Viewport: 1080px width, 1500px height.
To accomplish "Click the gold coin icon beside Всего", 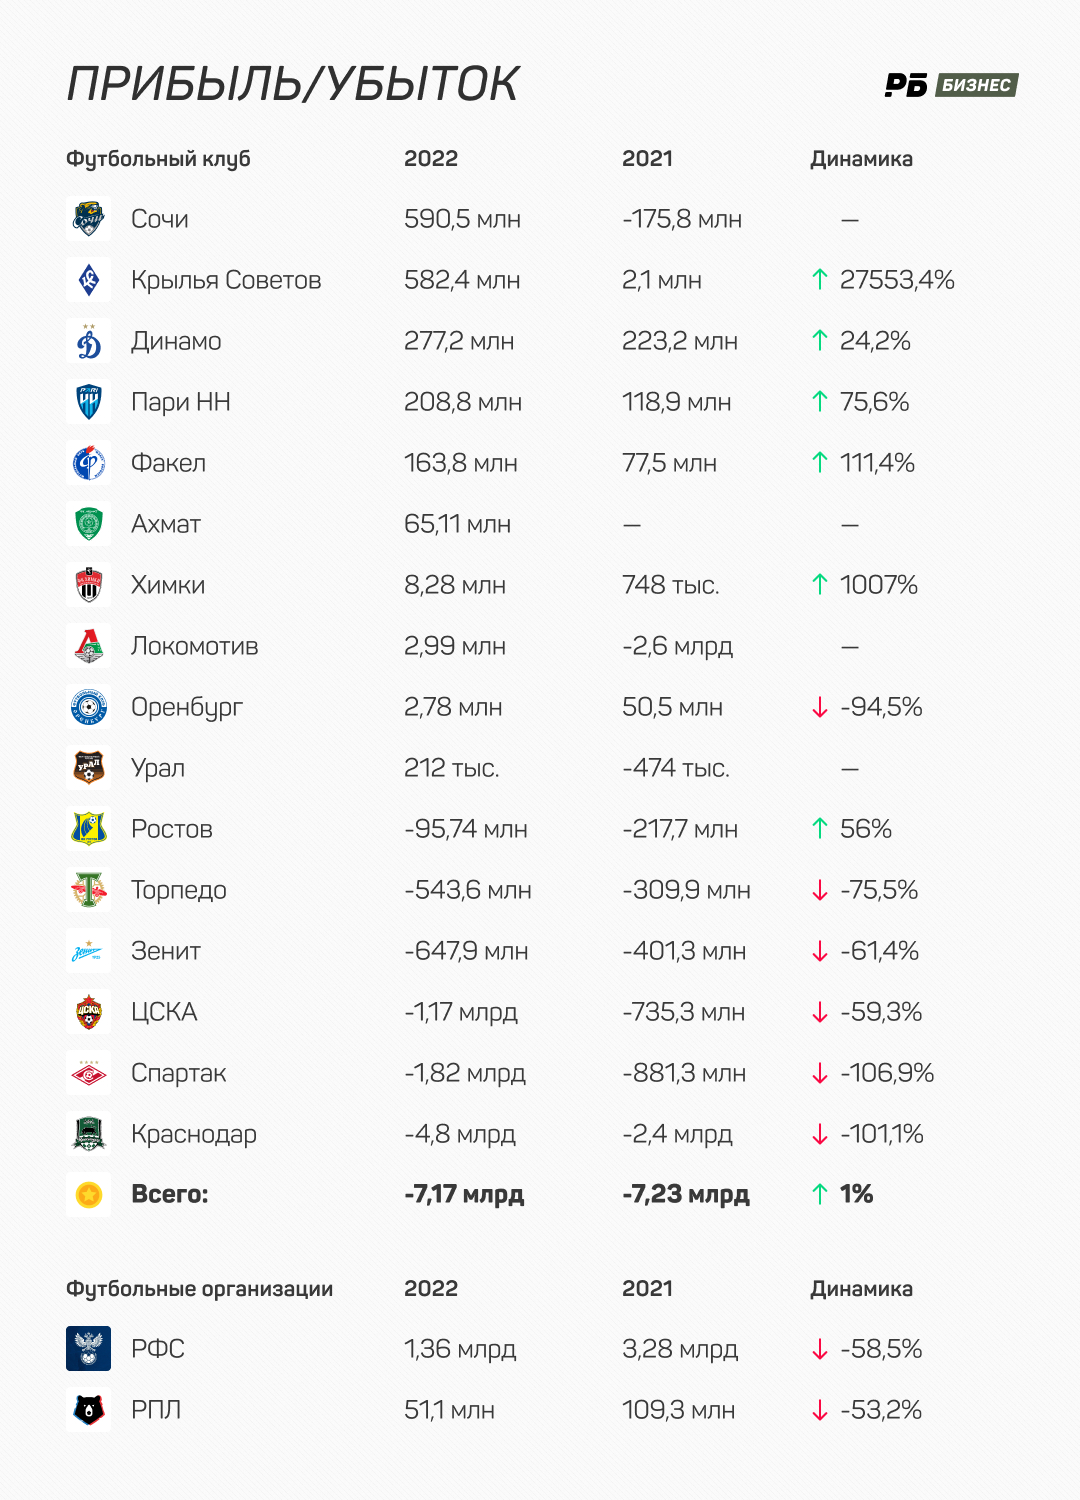I will pos(89,1194).
